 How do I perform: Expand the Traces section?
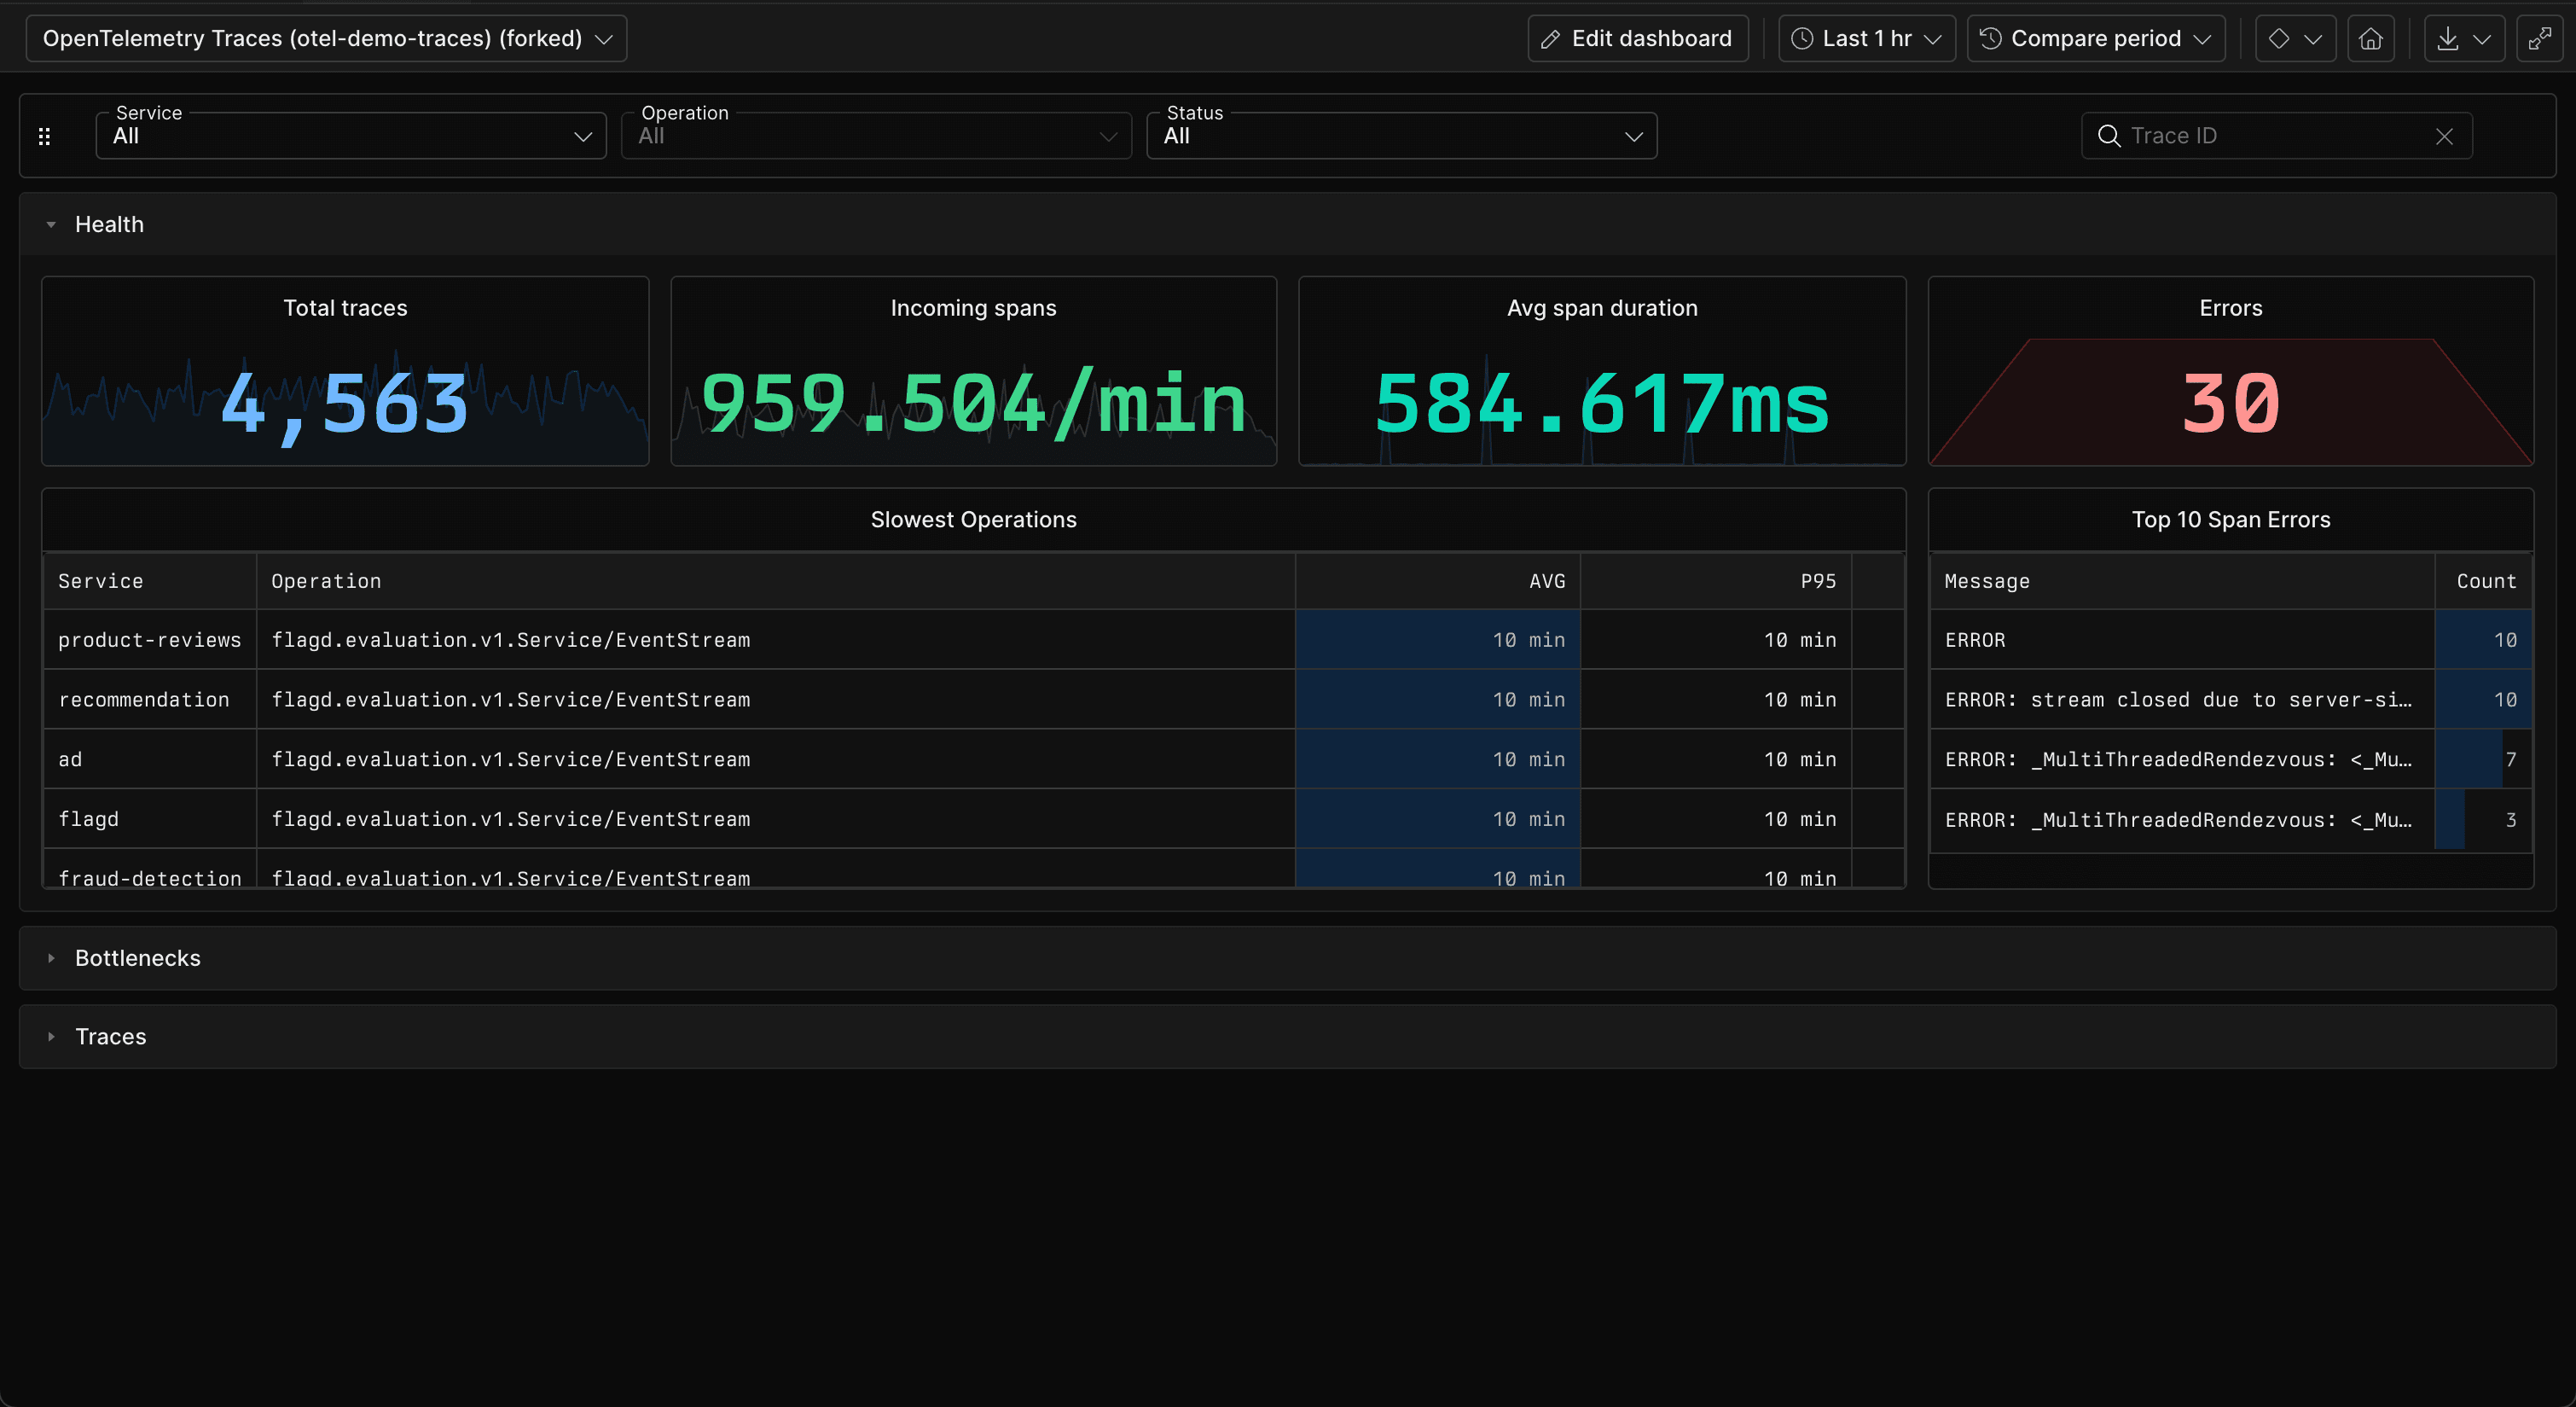[x=51, y=1036]
